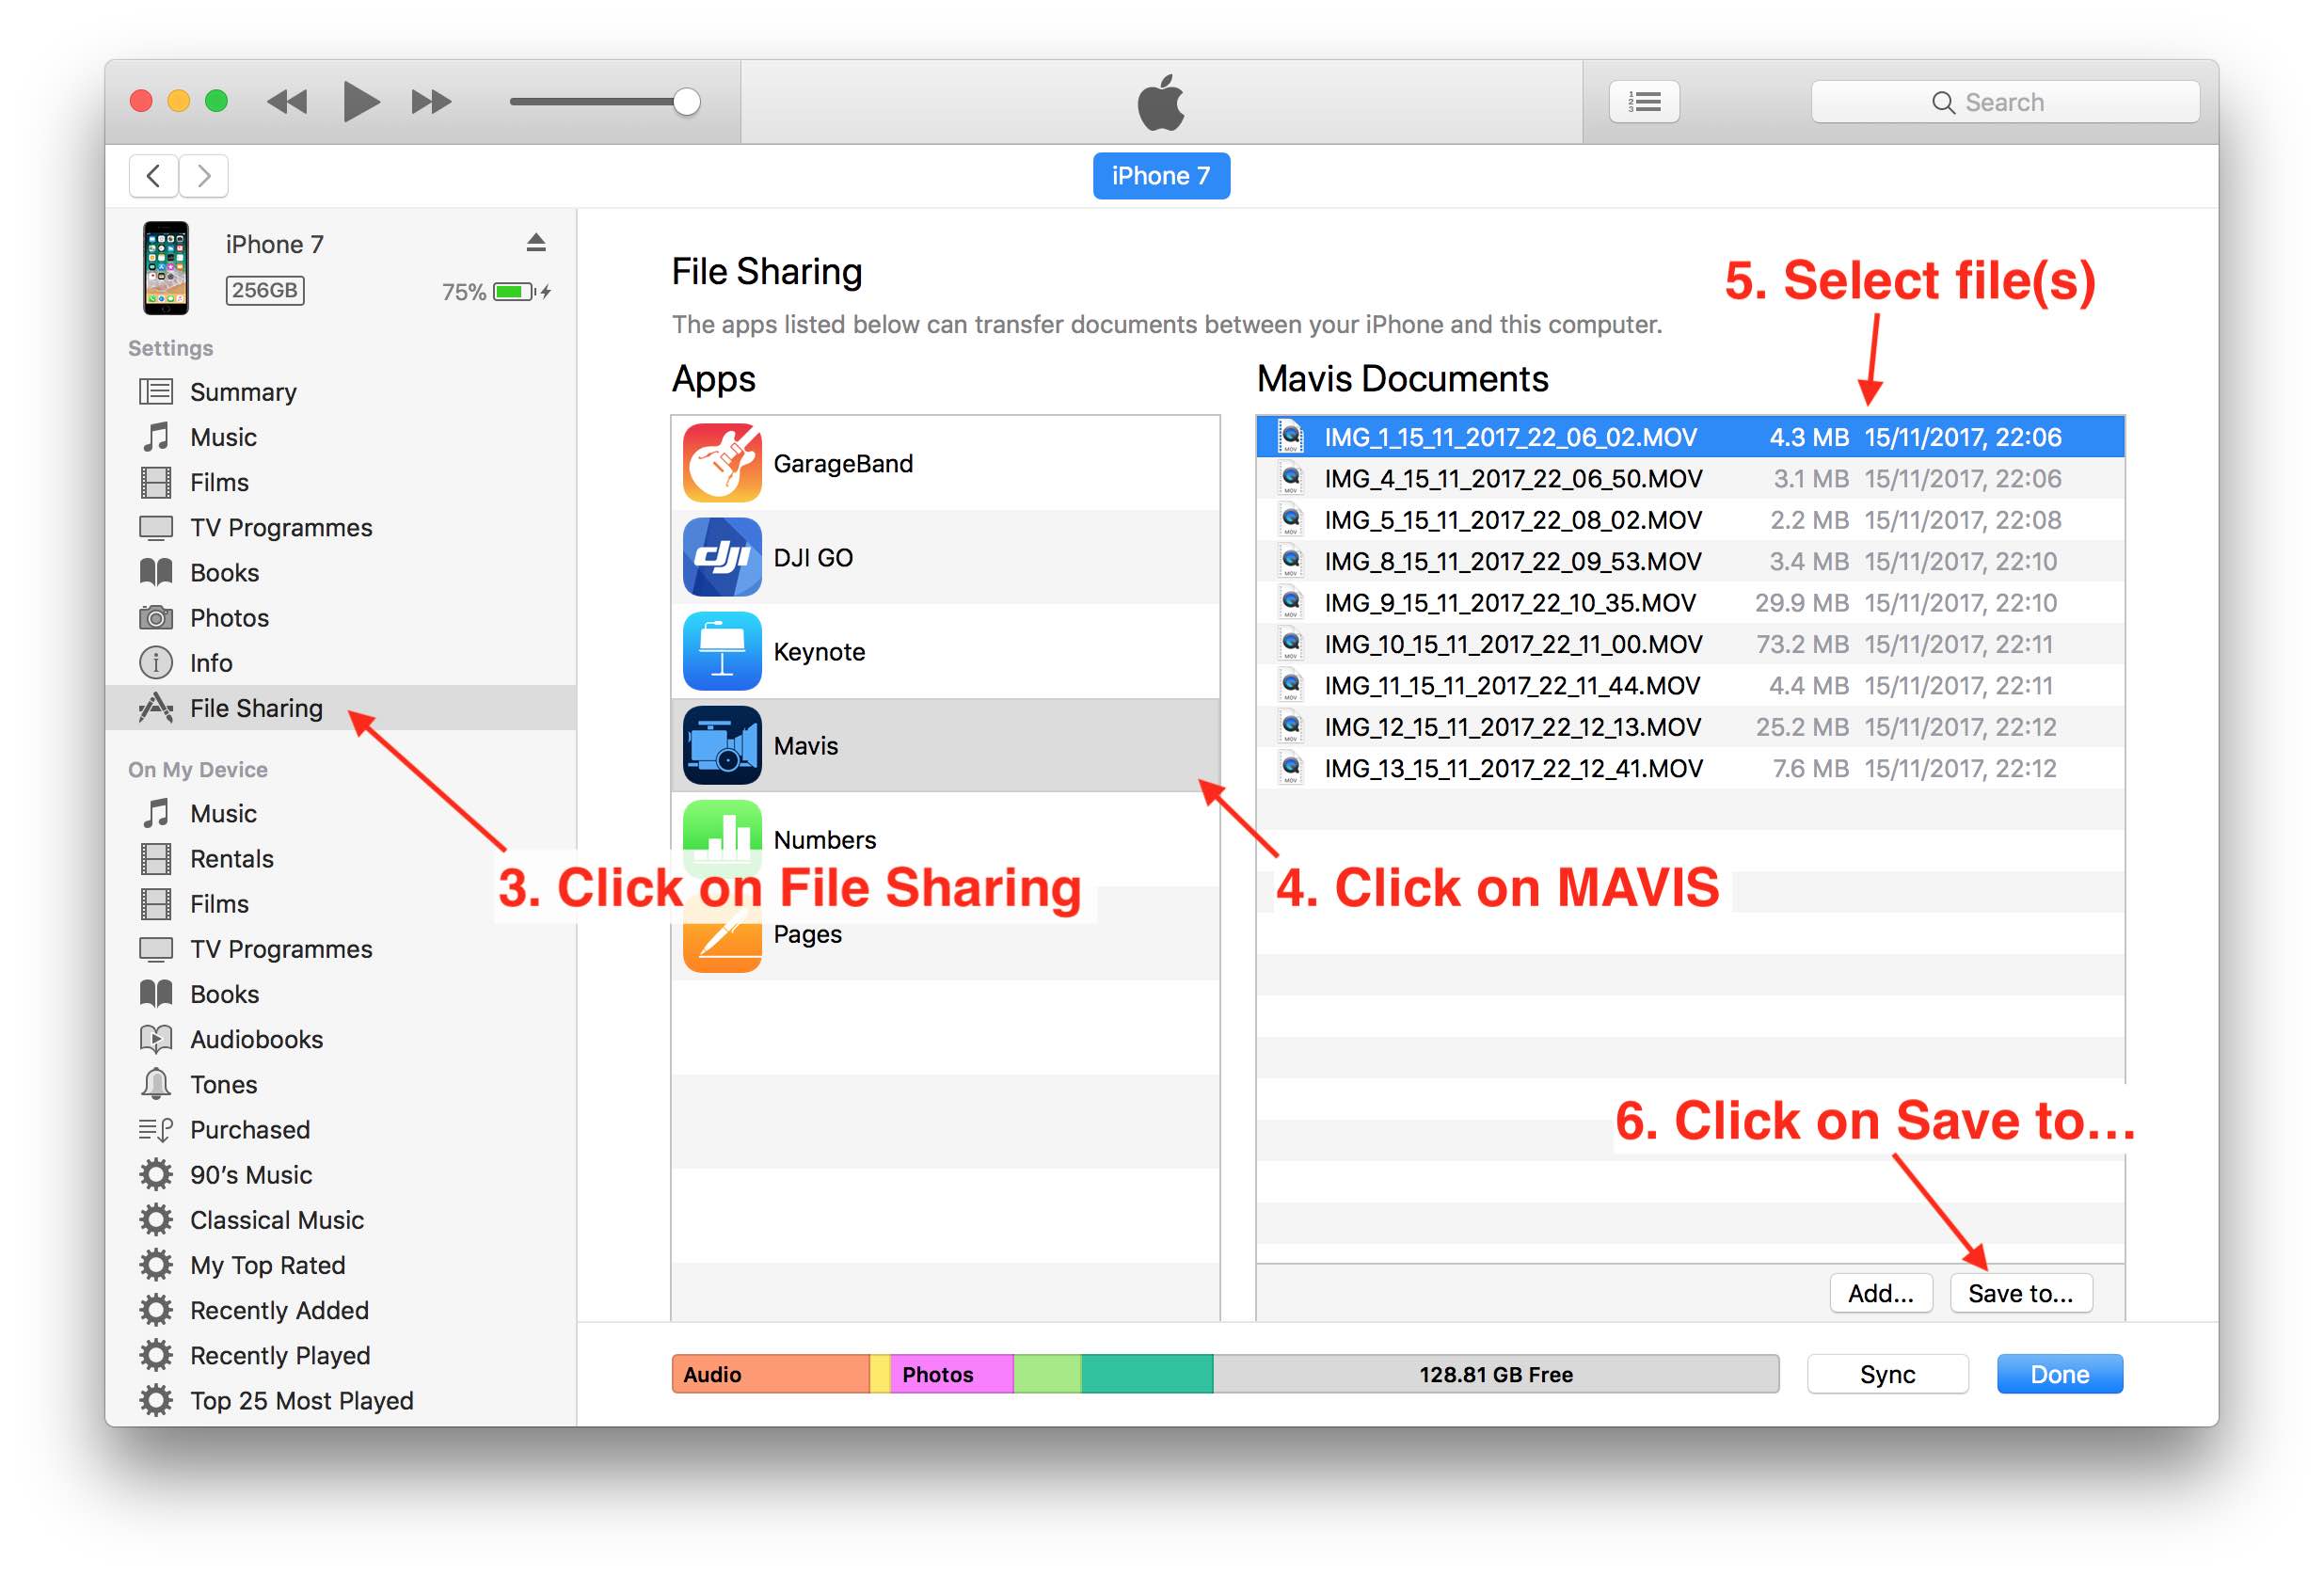Select file IMG_5_15_11_2017_22_08_02.MOV
The width and height of the screenshot is (2324, 1577).
[1690, 520]
